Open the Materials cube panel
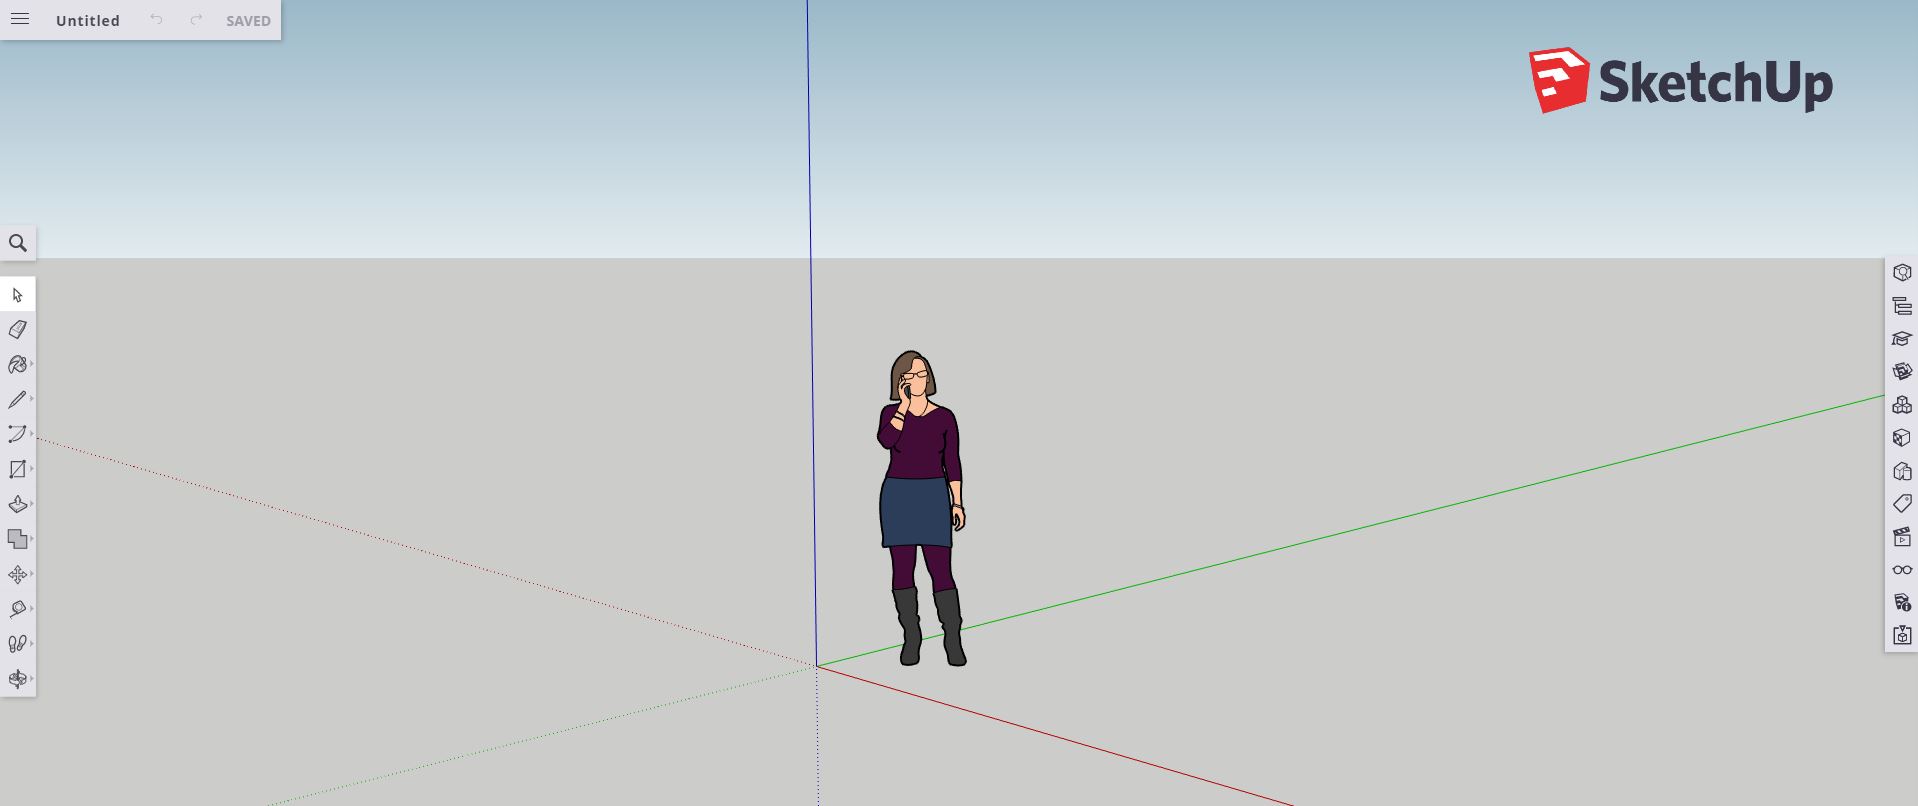Viewport: 1918px width, 806px height. [1902, 437]
